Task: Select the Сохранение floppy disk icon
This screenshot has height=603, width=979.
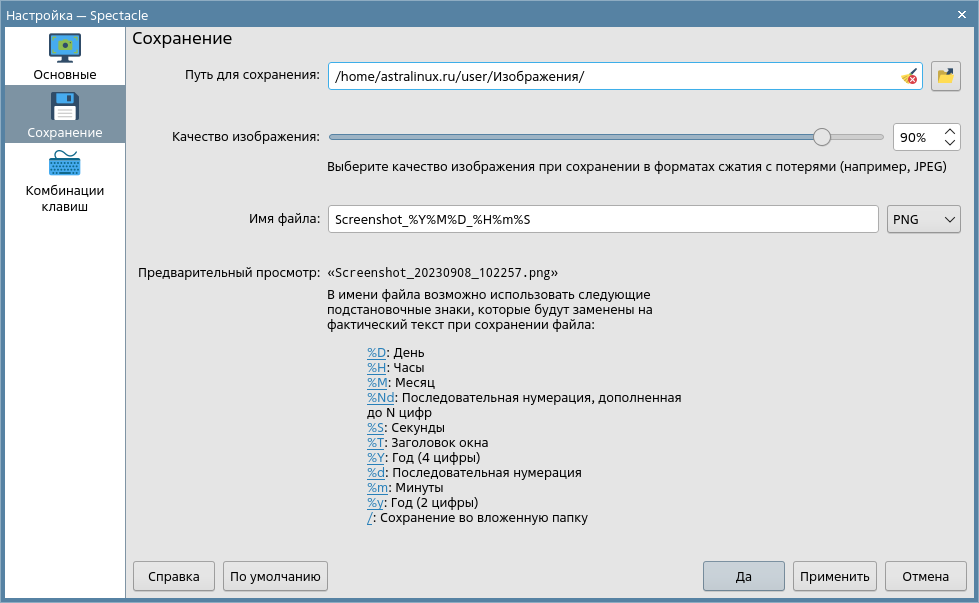Action: [65, 106]
